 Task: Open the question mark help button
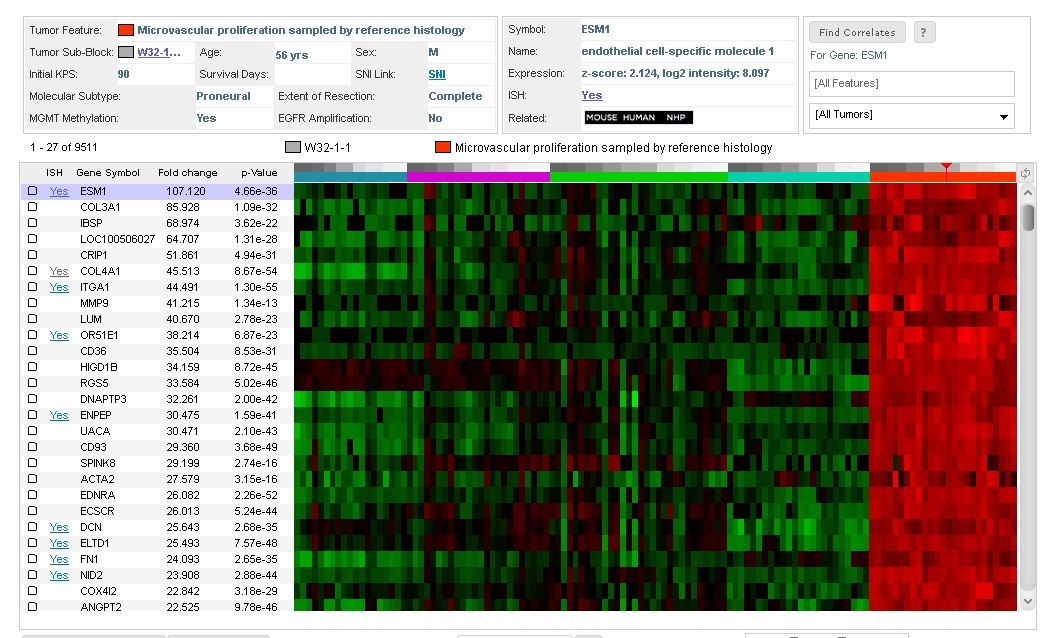(x=924, y=32)
